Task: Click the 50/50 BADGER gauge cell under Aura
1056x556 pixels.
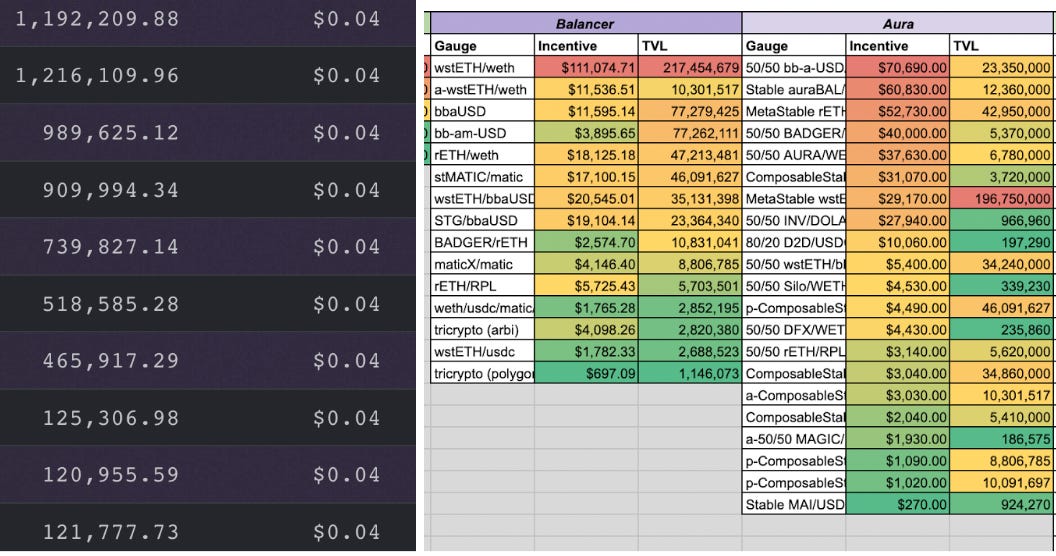Action: (794, 133)
